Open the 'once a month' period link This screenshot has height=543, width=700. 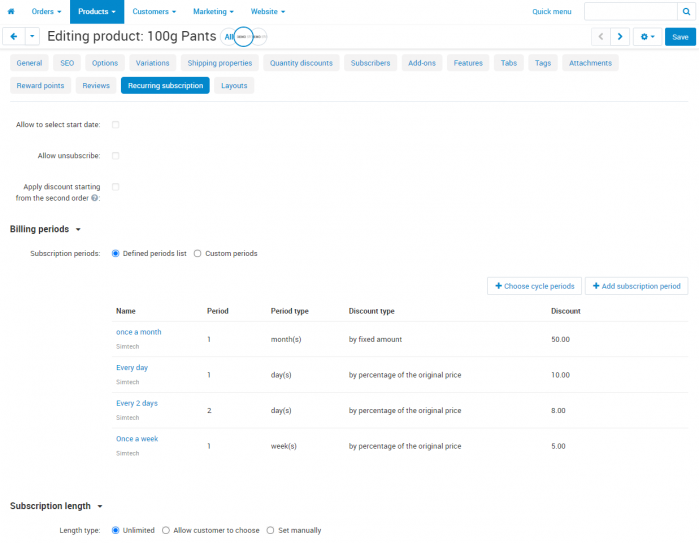pyautogui.click(x=138, y=332)
